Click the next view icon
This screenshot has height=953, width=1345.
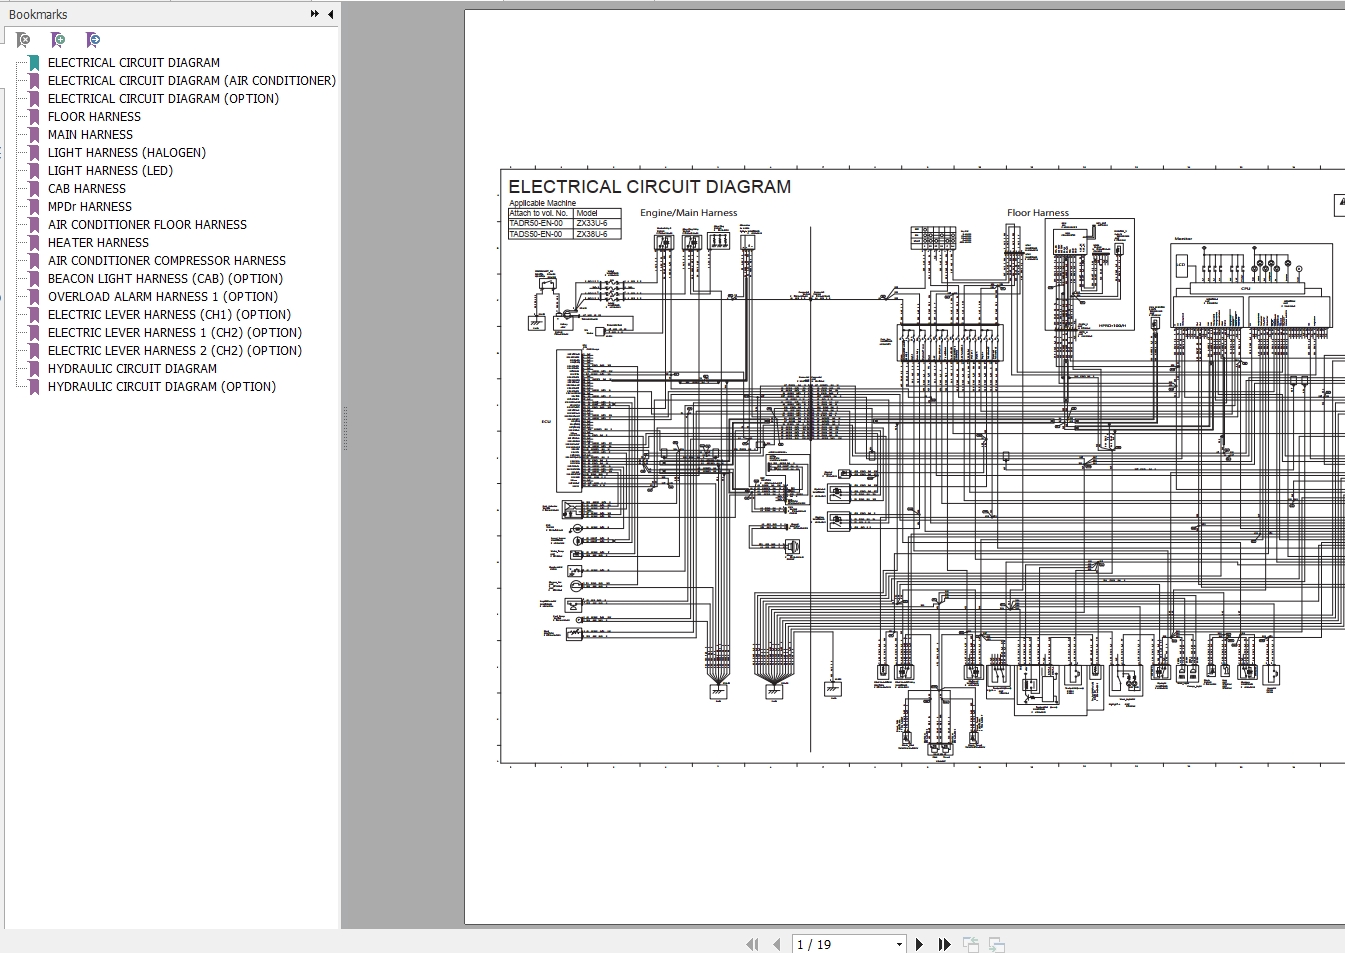996,944
